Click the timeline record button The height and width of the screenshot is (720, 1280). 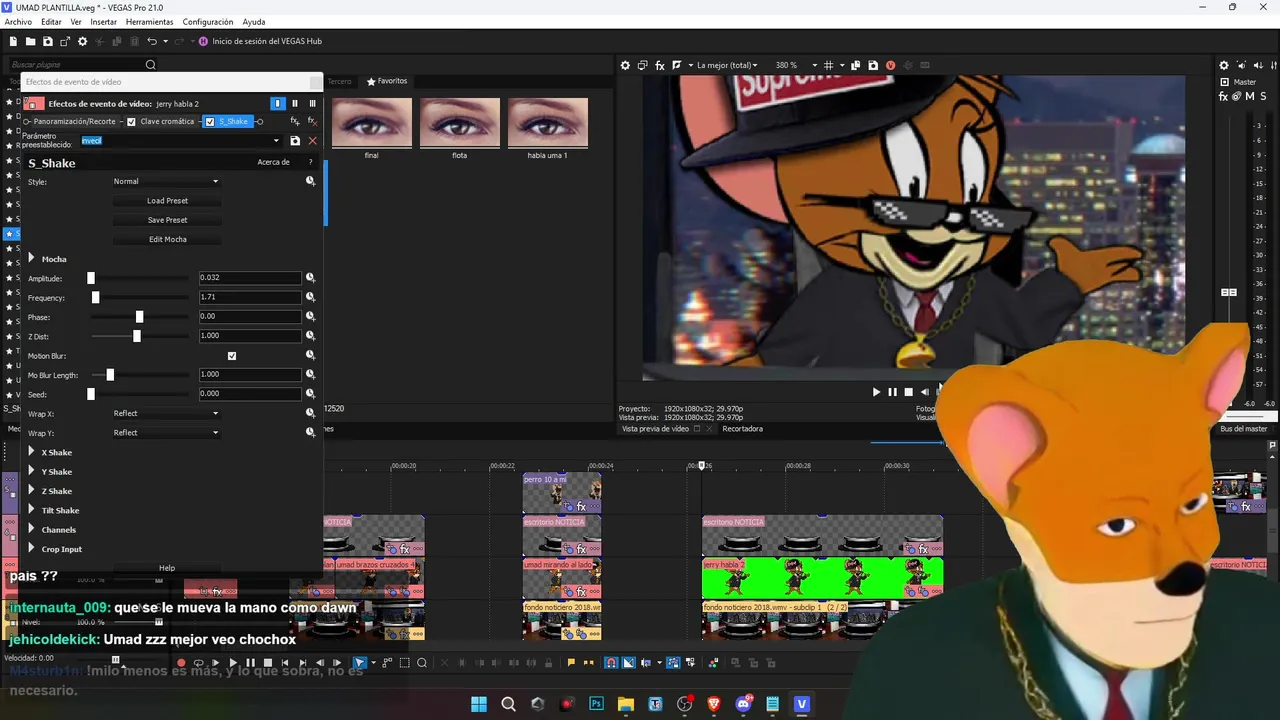181,663
